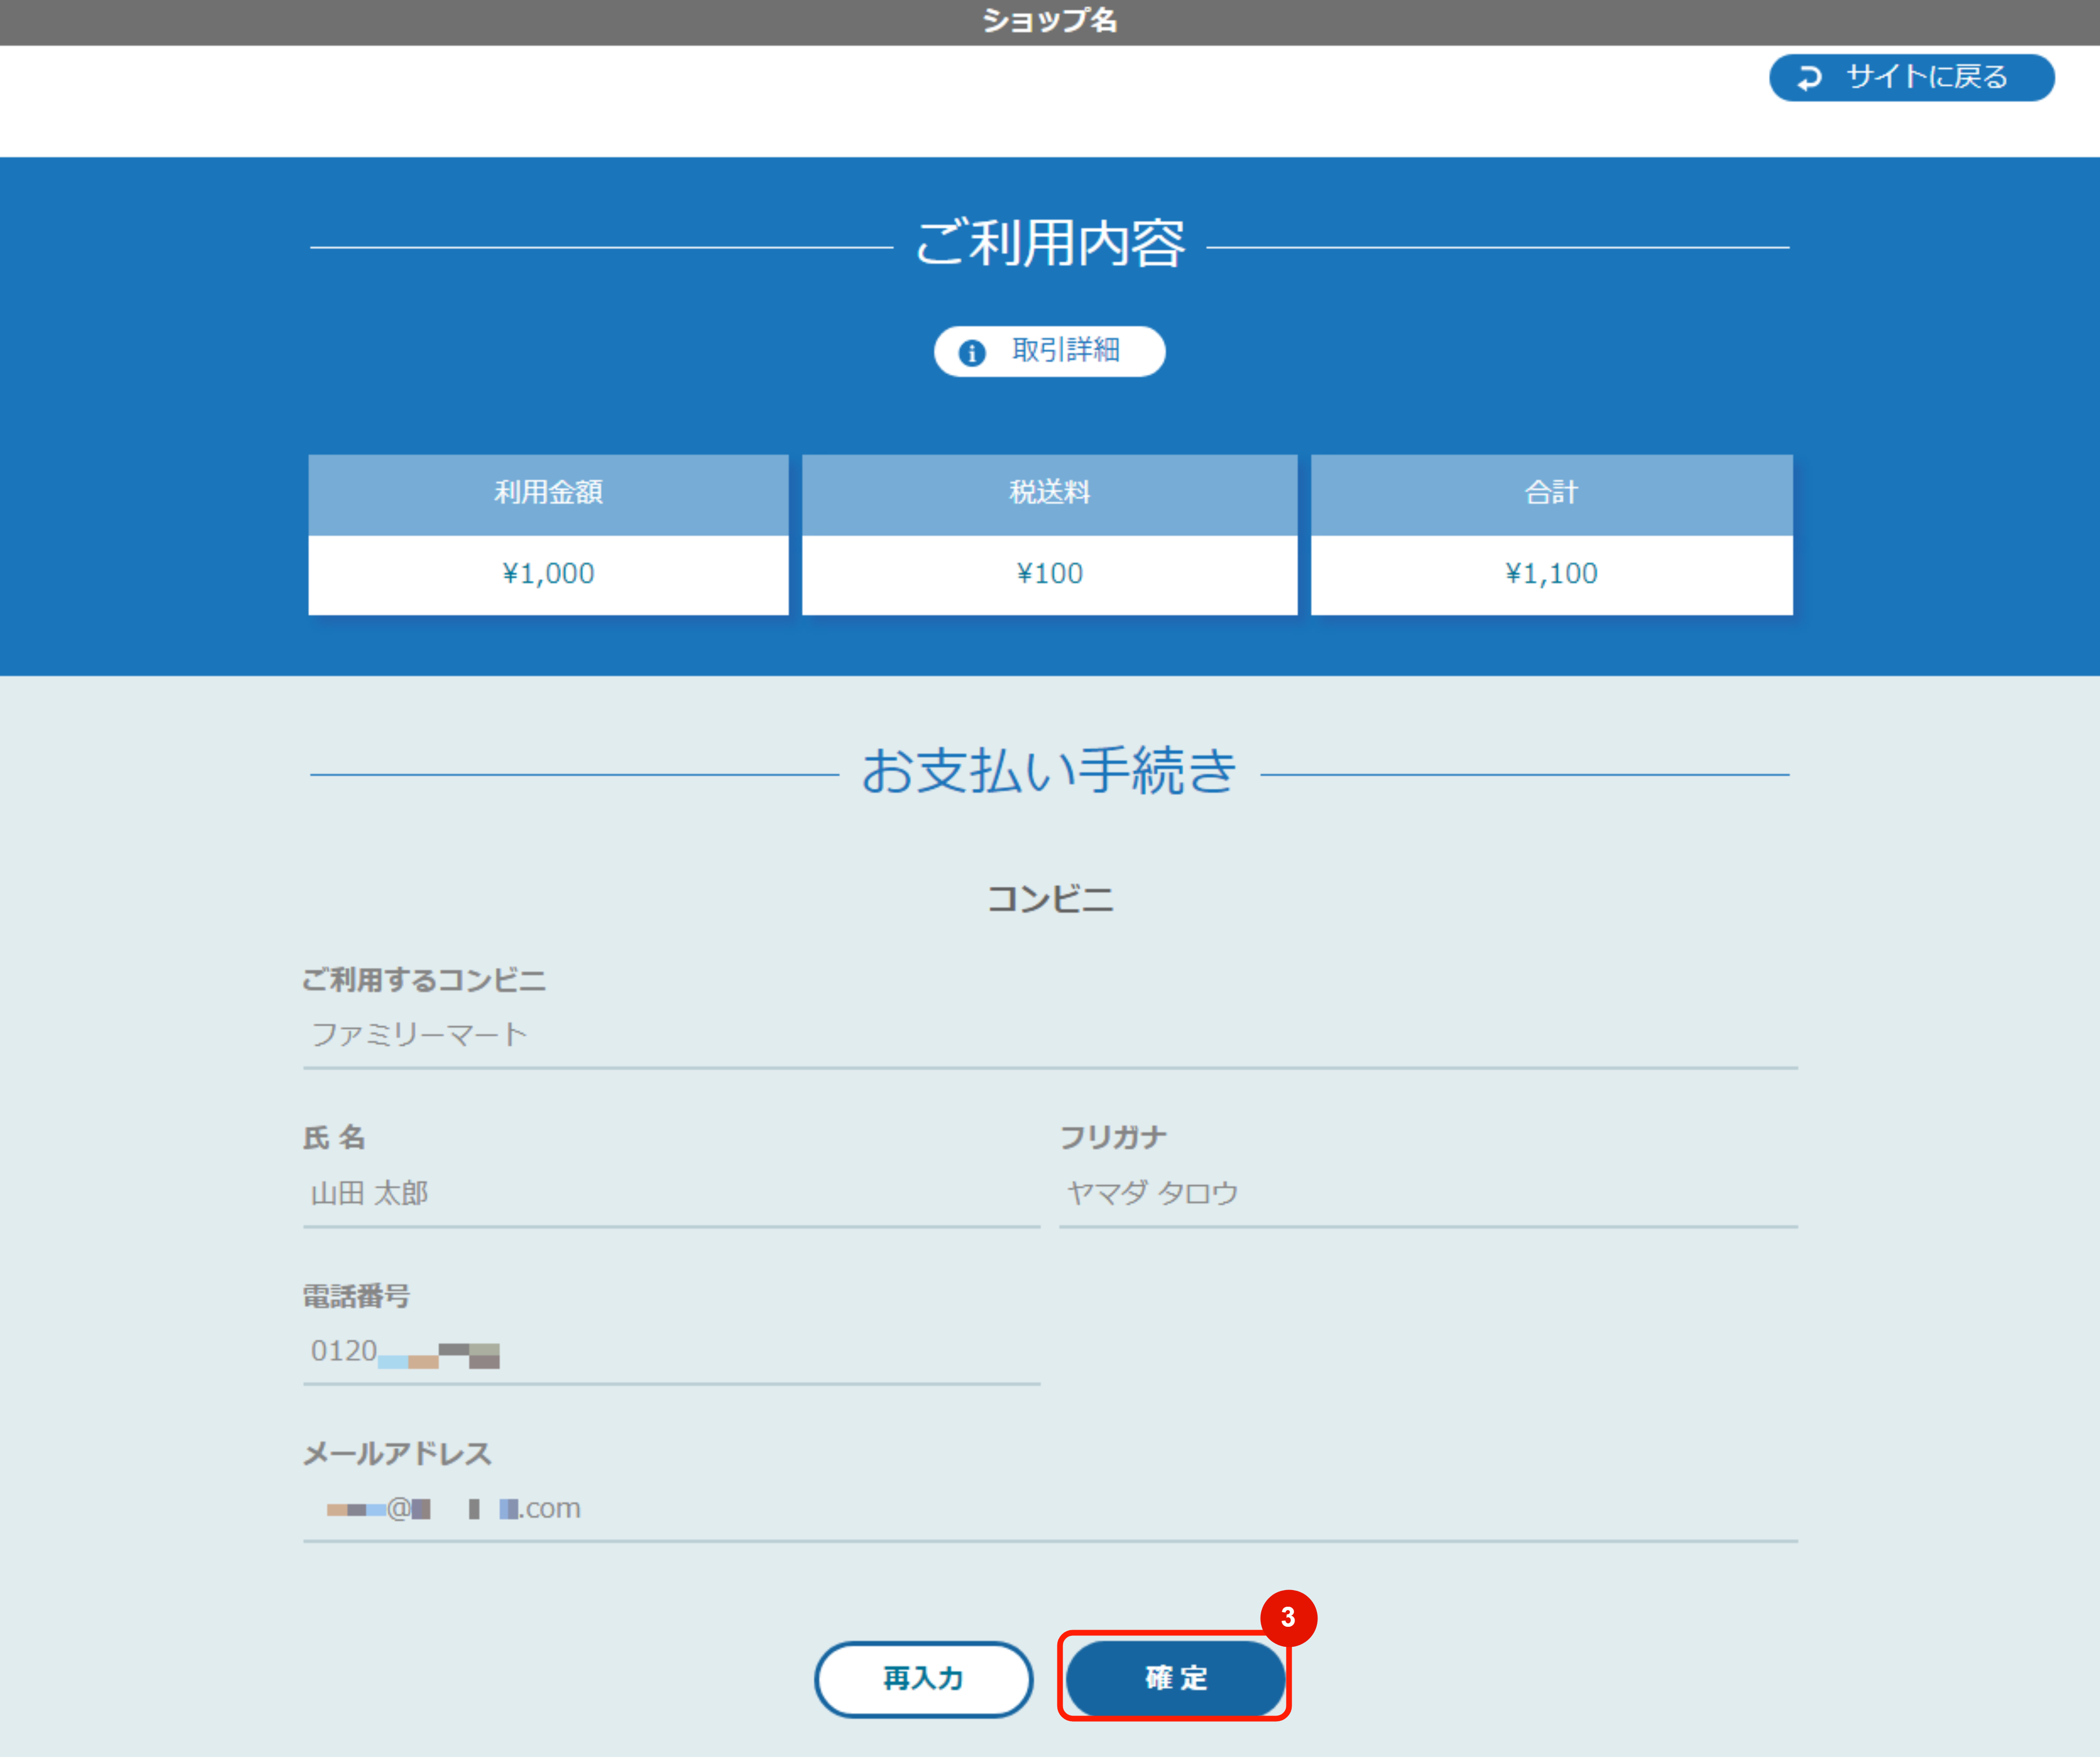Click the 氏名 input showing 山田 太郎
Screen dimensions: 2100x1758
click(670, 1193)
